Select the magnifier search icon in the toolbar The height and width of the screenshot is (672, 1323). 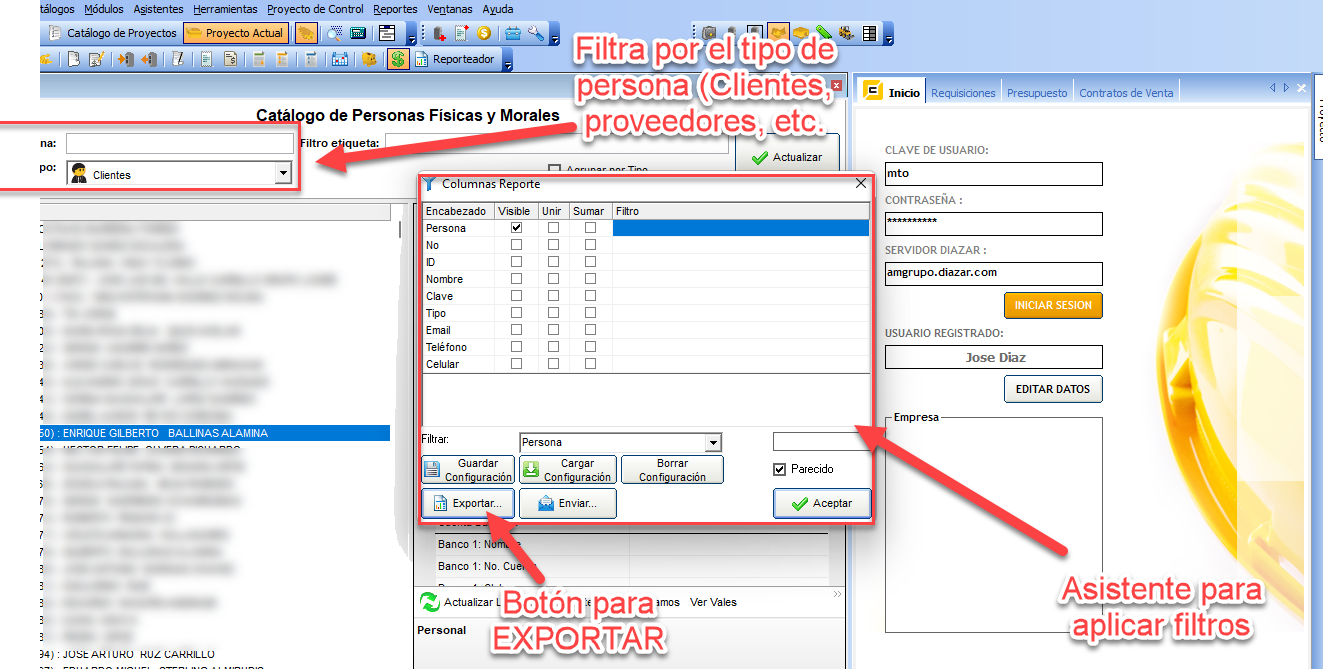point(331,32)
